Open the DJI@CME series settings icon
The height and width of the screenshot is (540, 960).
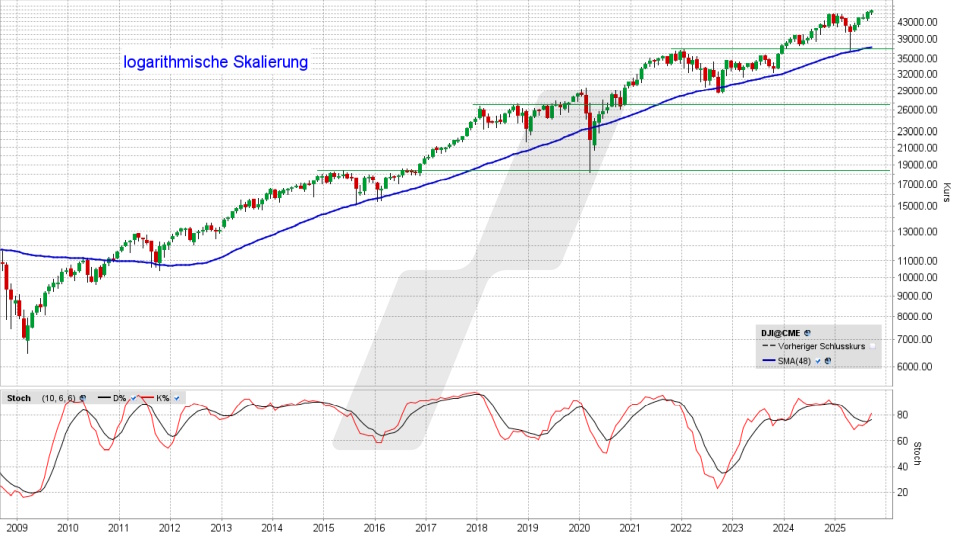tap(807, 333)
